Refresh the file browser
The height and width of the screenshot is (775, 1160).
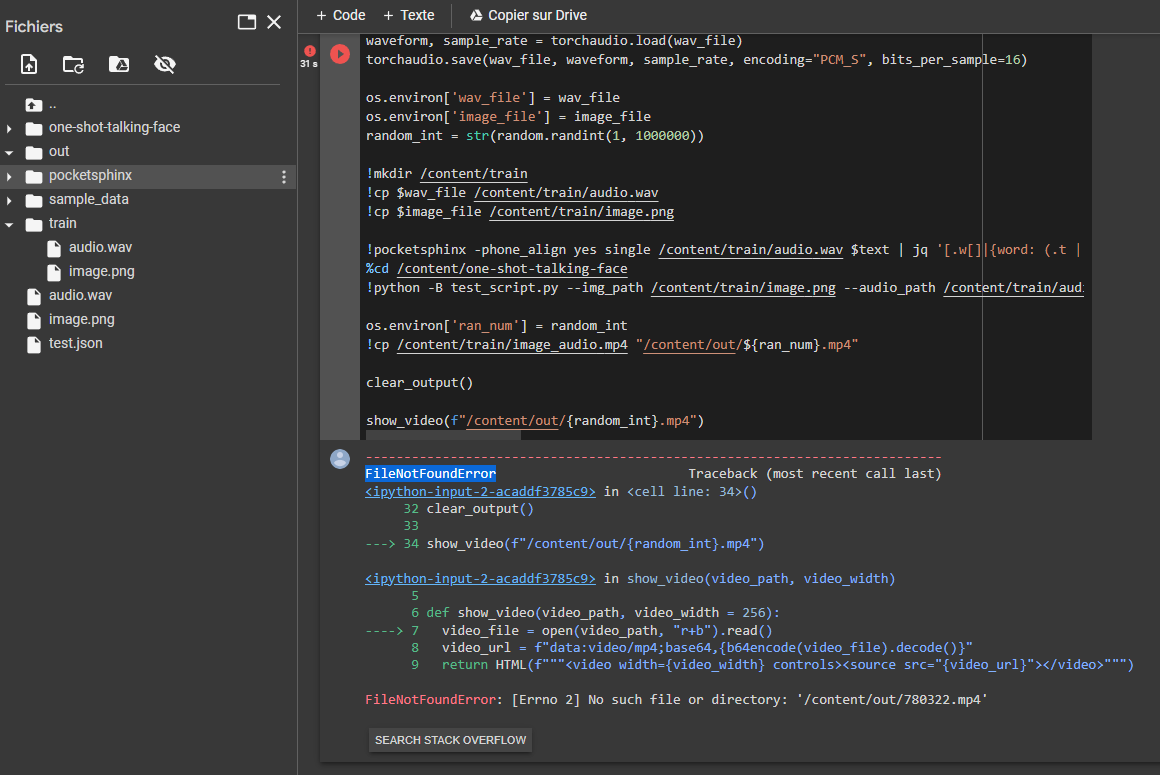click(x=73, y=63)
